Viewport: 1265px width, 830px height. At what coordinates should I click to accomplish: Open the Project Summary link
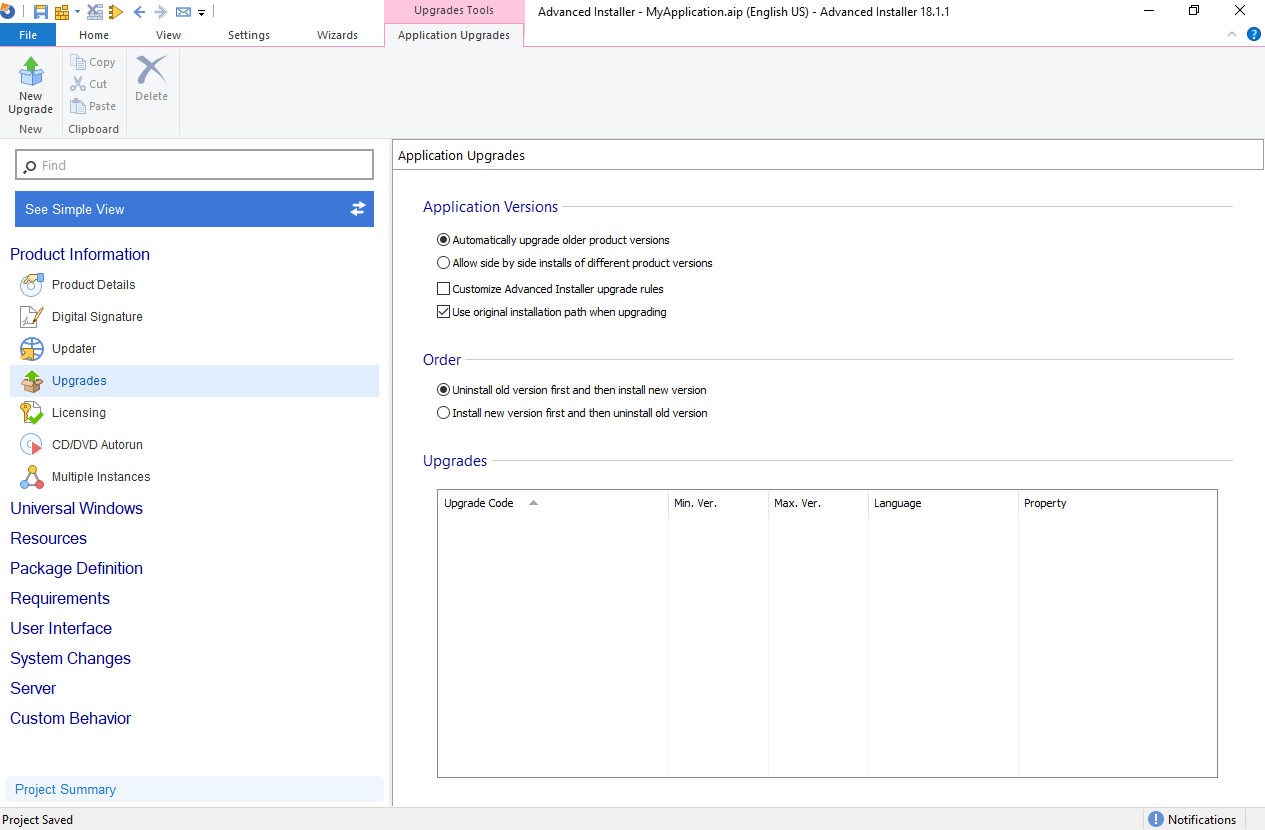tap(65, 789)
